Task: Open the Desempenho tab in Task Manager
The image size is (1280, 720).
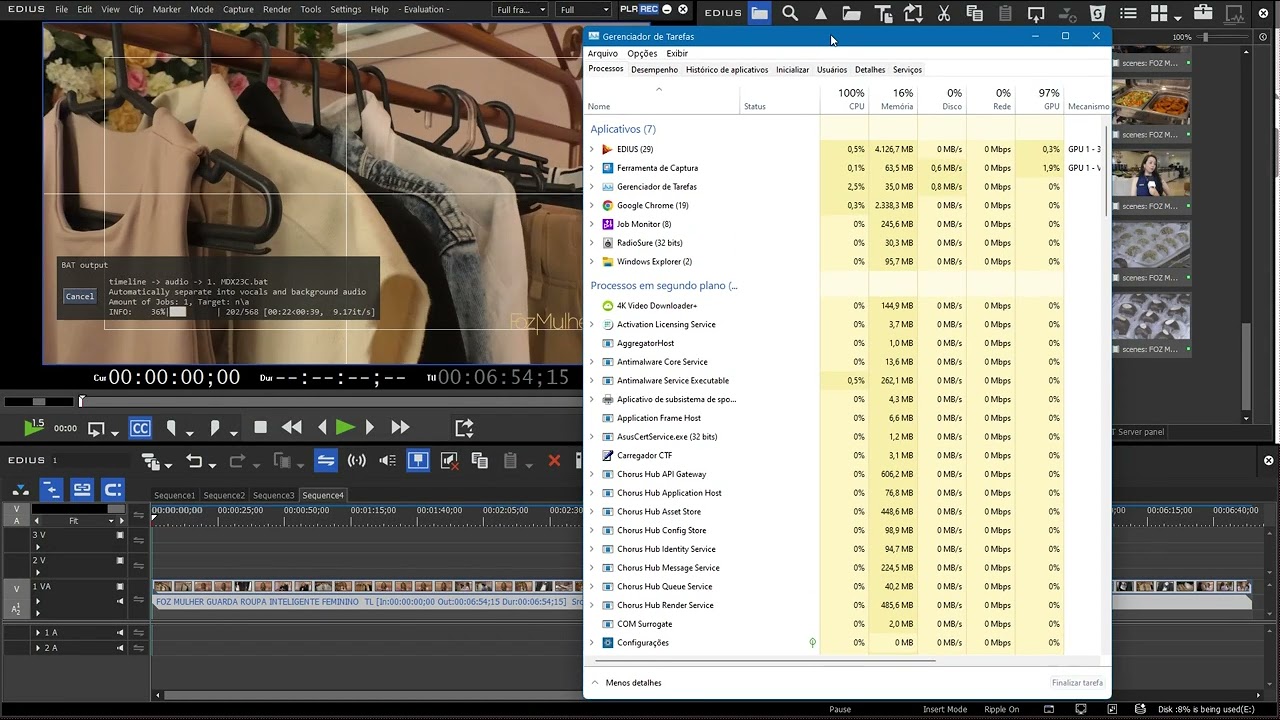Action: [654, 70]
